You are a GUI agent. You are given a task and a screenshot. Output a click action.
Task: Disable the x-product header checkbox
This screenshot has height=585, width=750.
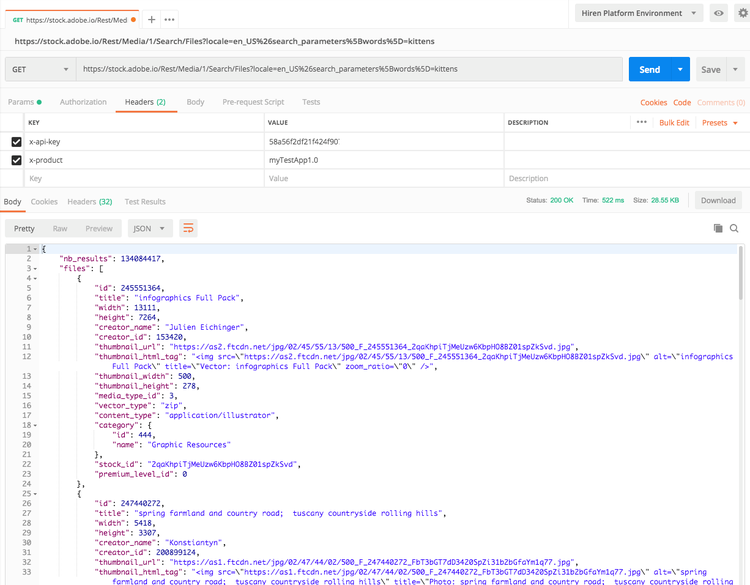16,160
